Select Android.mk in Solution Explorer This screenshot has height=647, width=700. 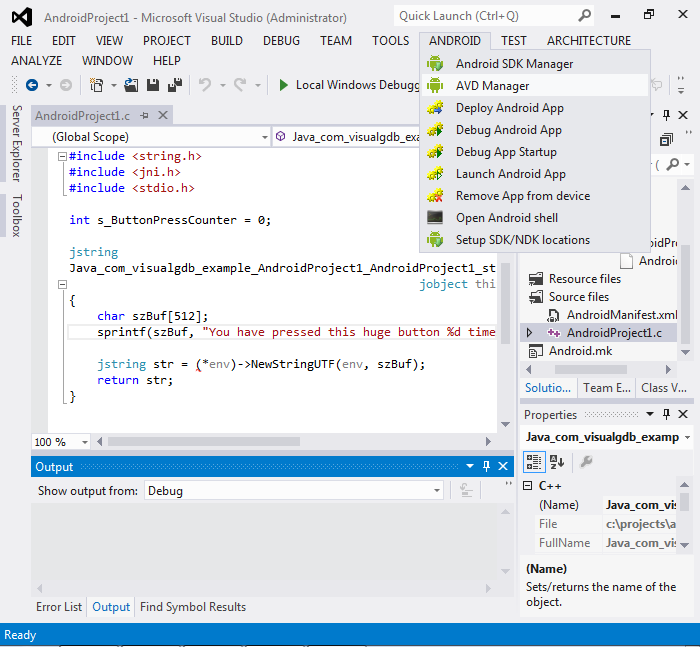click(x=580, y=351)
